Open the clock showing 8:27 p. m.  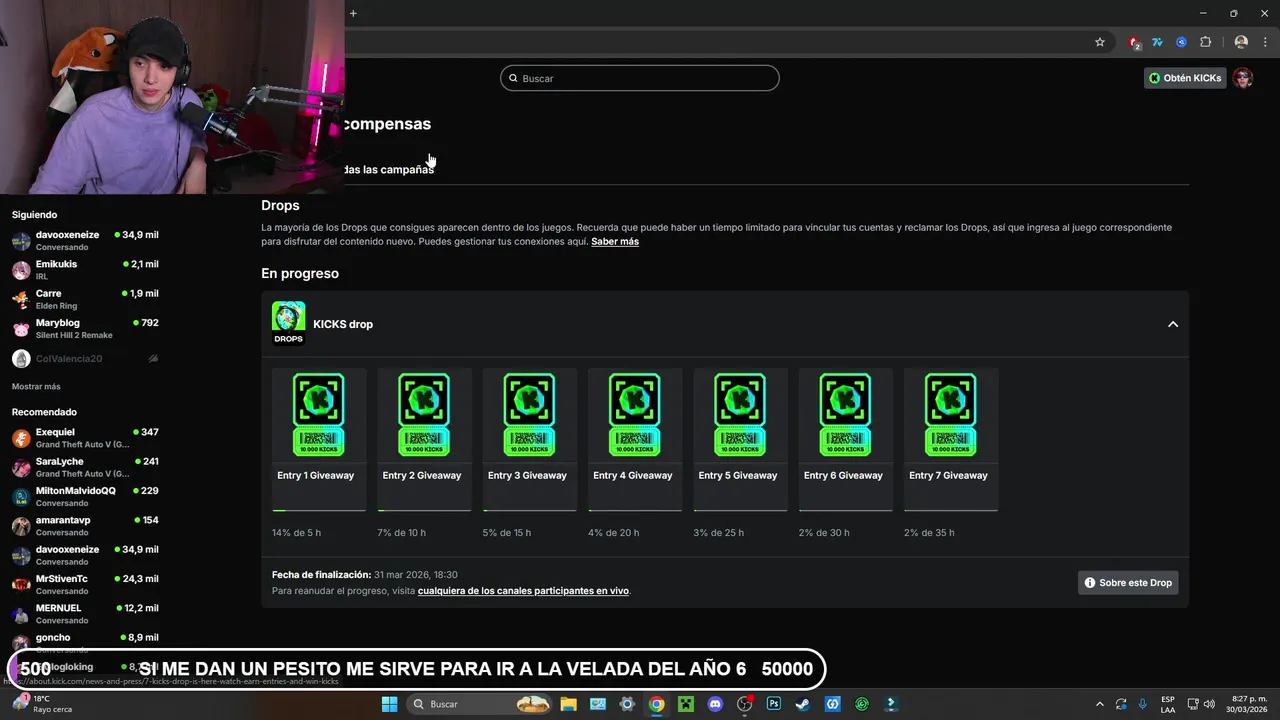pos(1248,704)
